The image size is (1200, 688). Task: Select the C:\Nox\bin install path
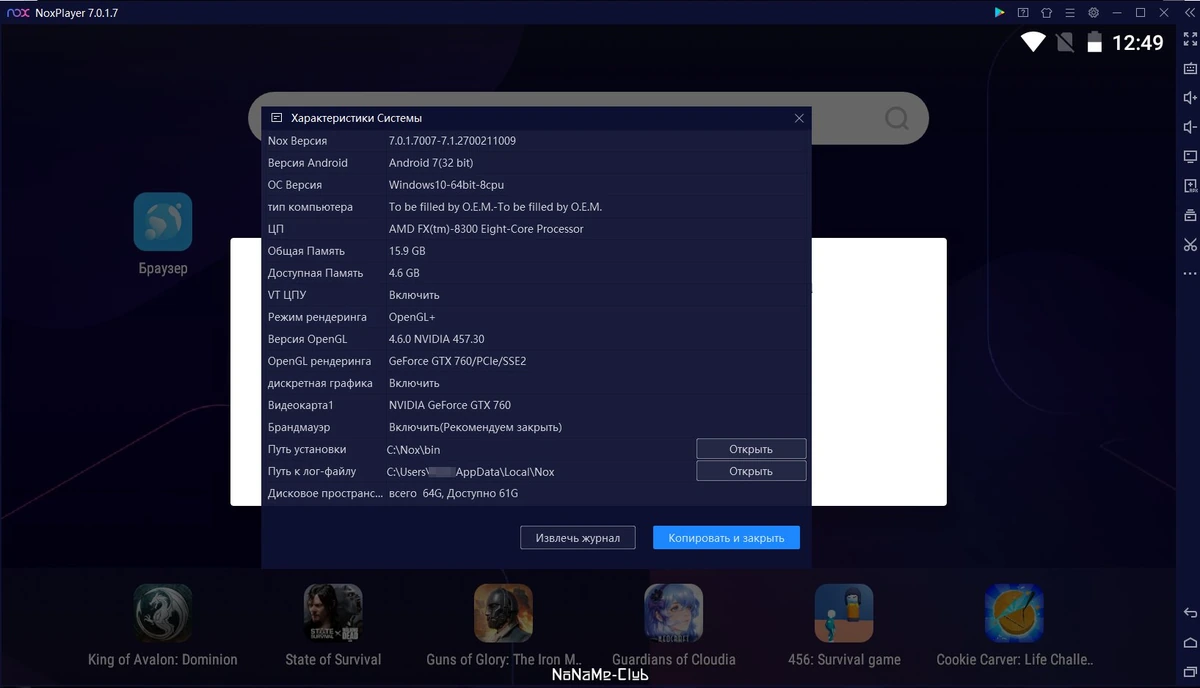pos(413,450)
